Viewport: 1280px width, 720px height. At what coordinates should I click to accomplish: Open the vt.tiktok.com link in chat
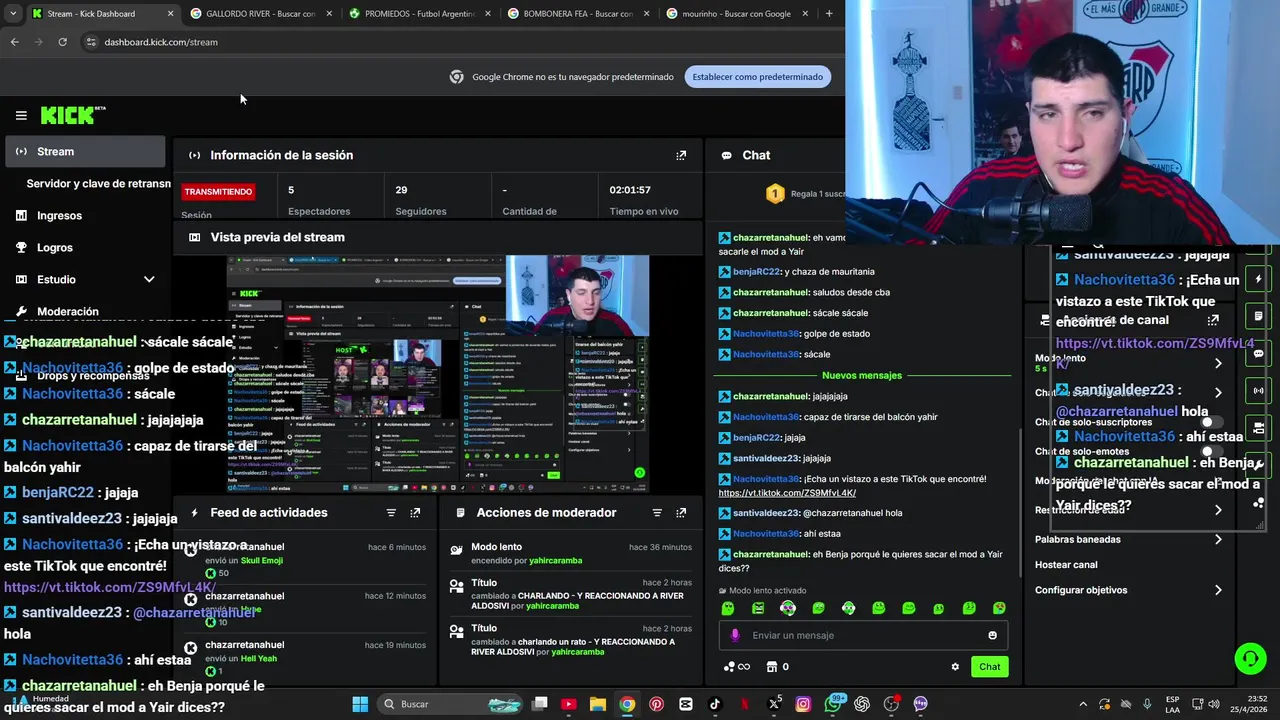pyautogui.click(x=787, y=493)
